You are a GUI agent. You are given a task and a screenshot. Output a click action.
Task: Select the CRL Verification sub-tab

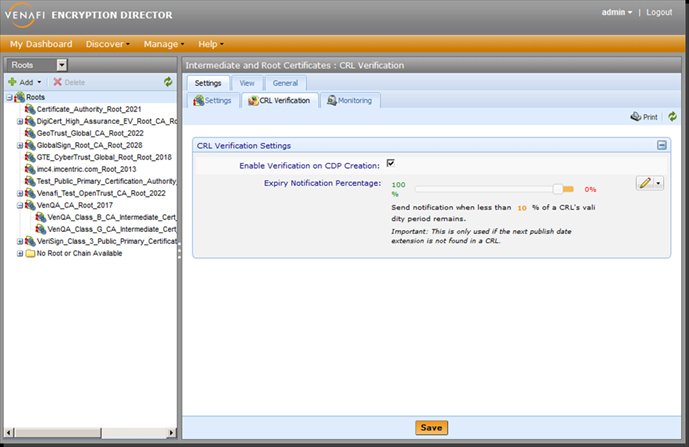coord(279,100)
